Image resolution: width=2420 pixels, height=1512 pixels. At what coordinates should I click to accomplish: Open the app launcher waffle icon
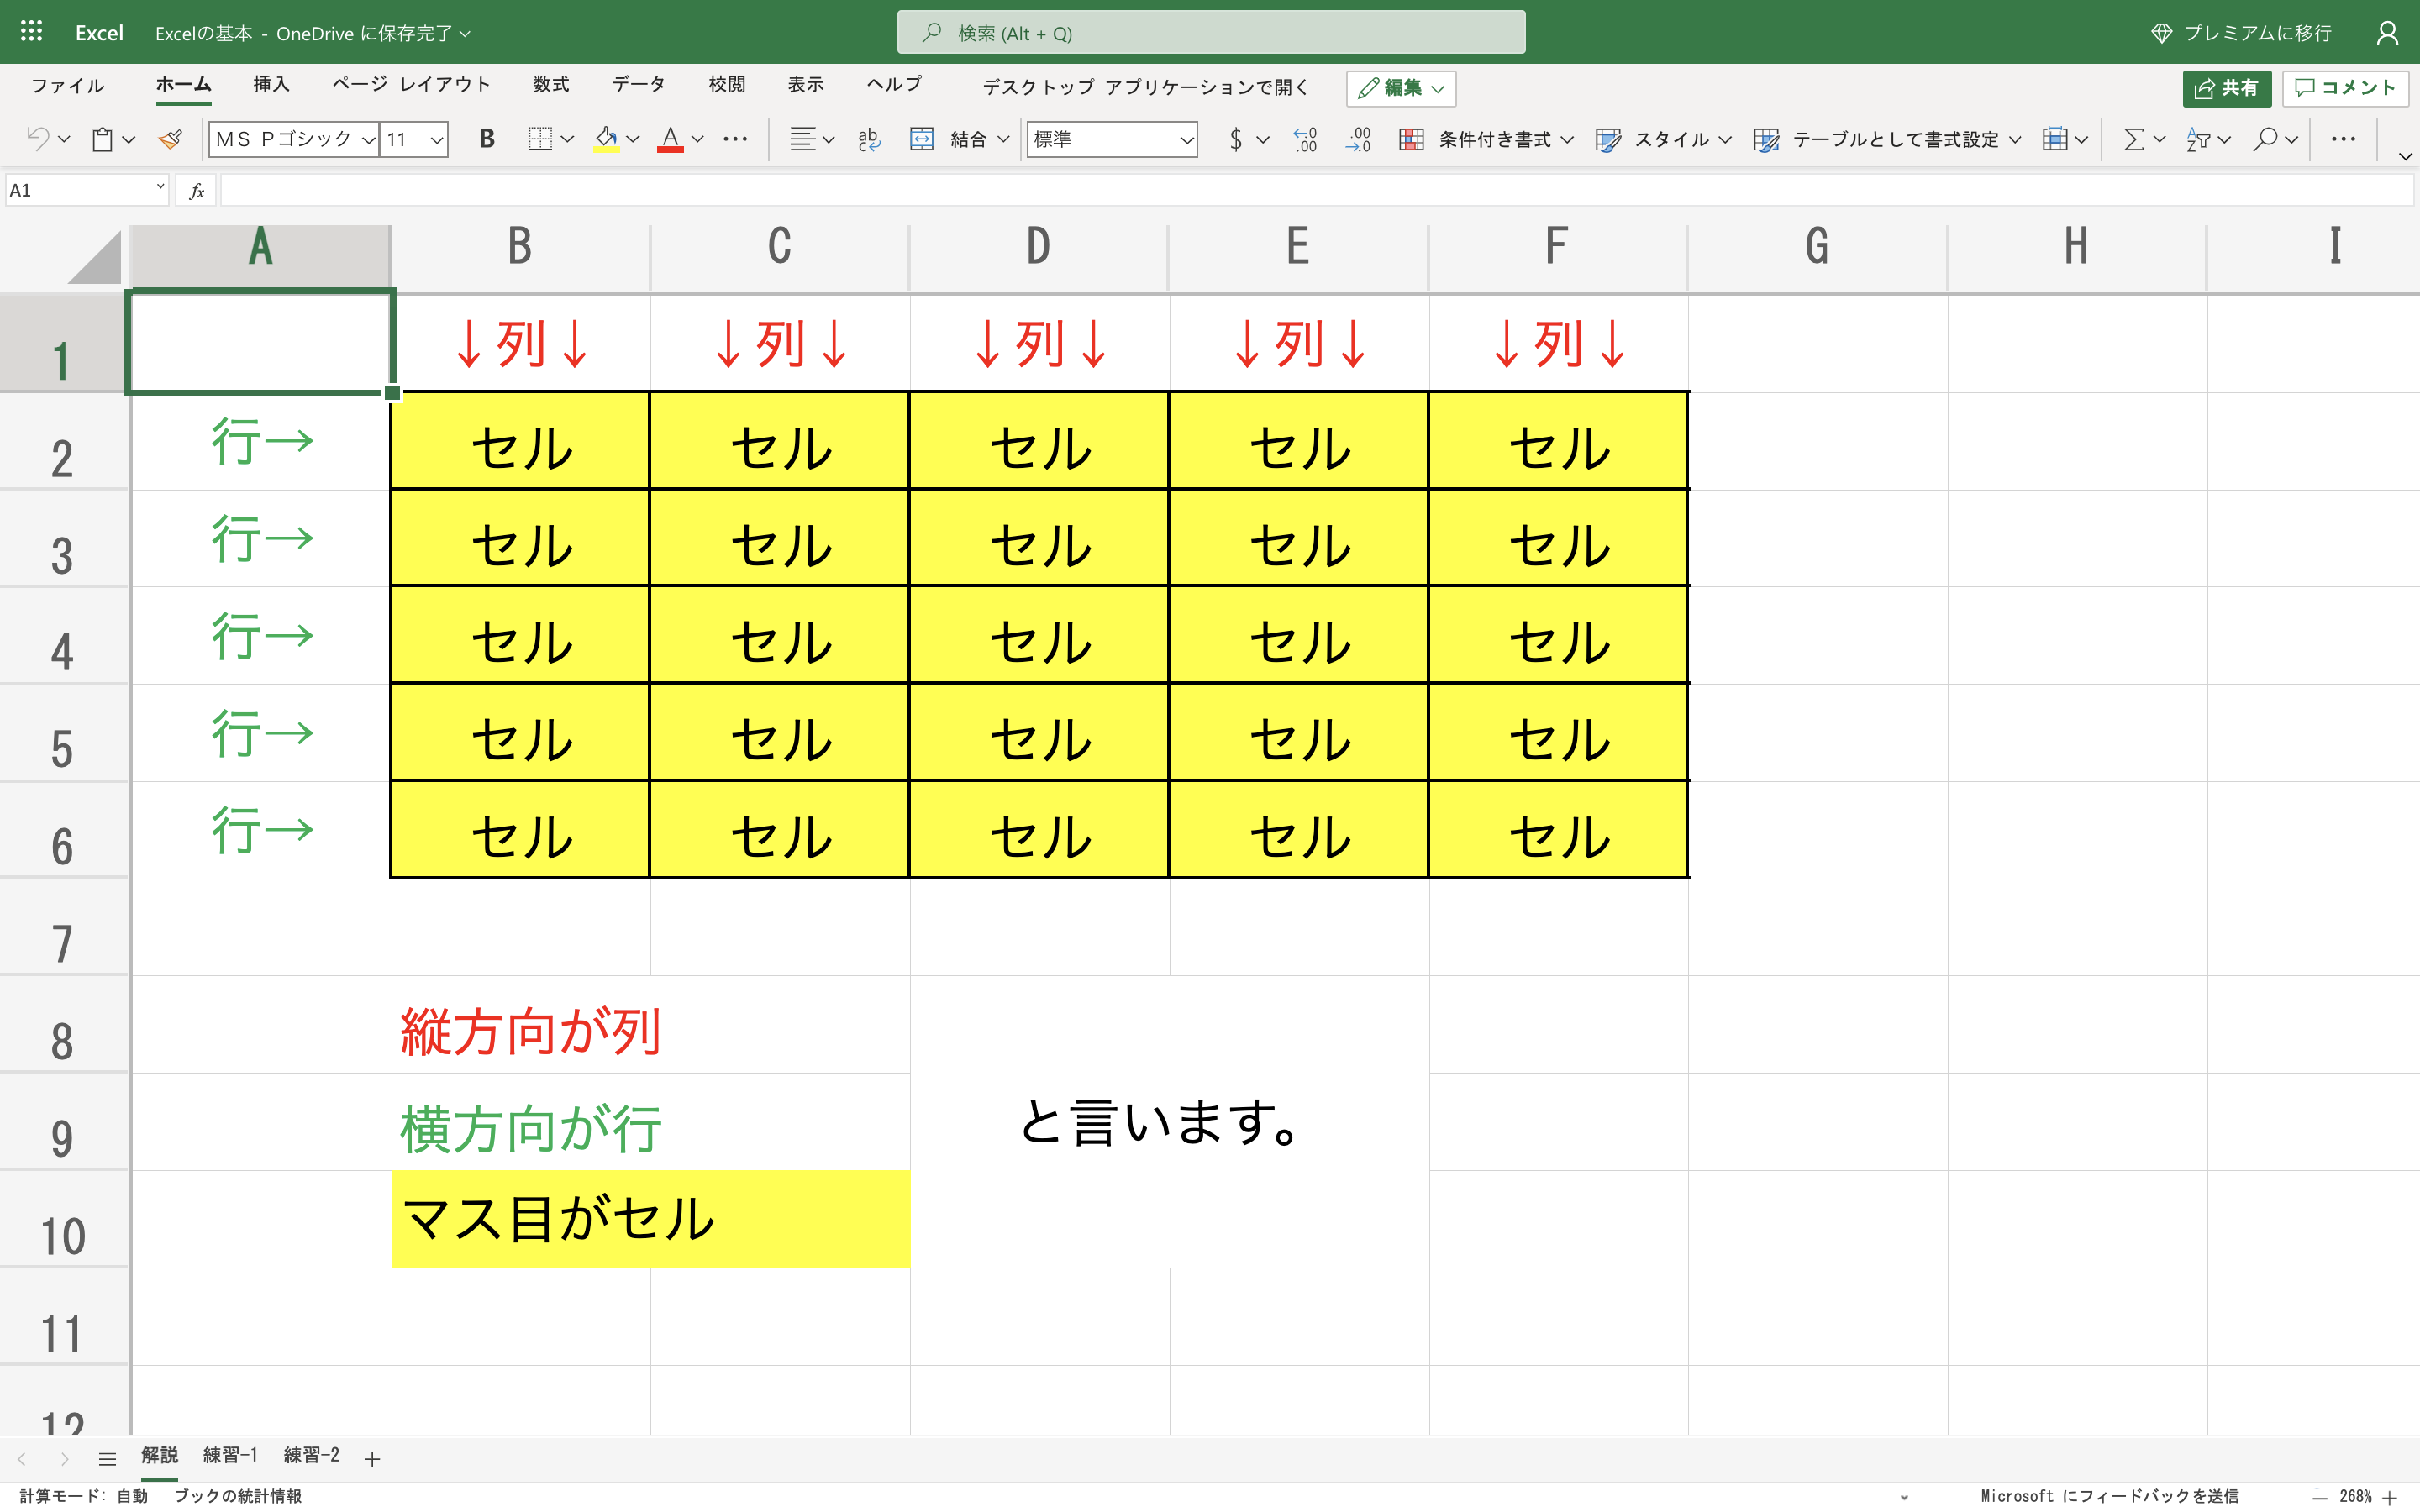pos(31,32)
